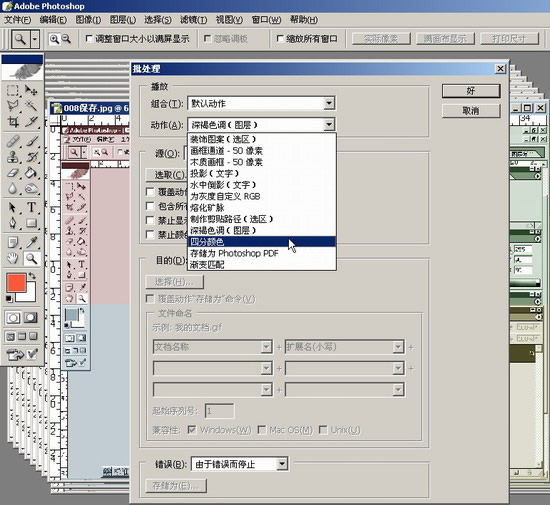Open the 错误(B) error handling dropdown
This screenshot has width=550, height=505.
(x=282, y=464)
